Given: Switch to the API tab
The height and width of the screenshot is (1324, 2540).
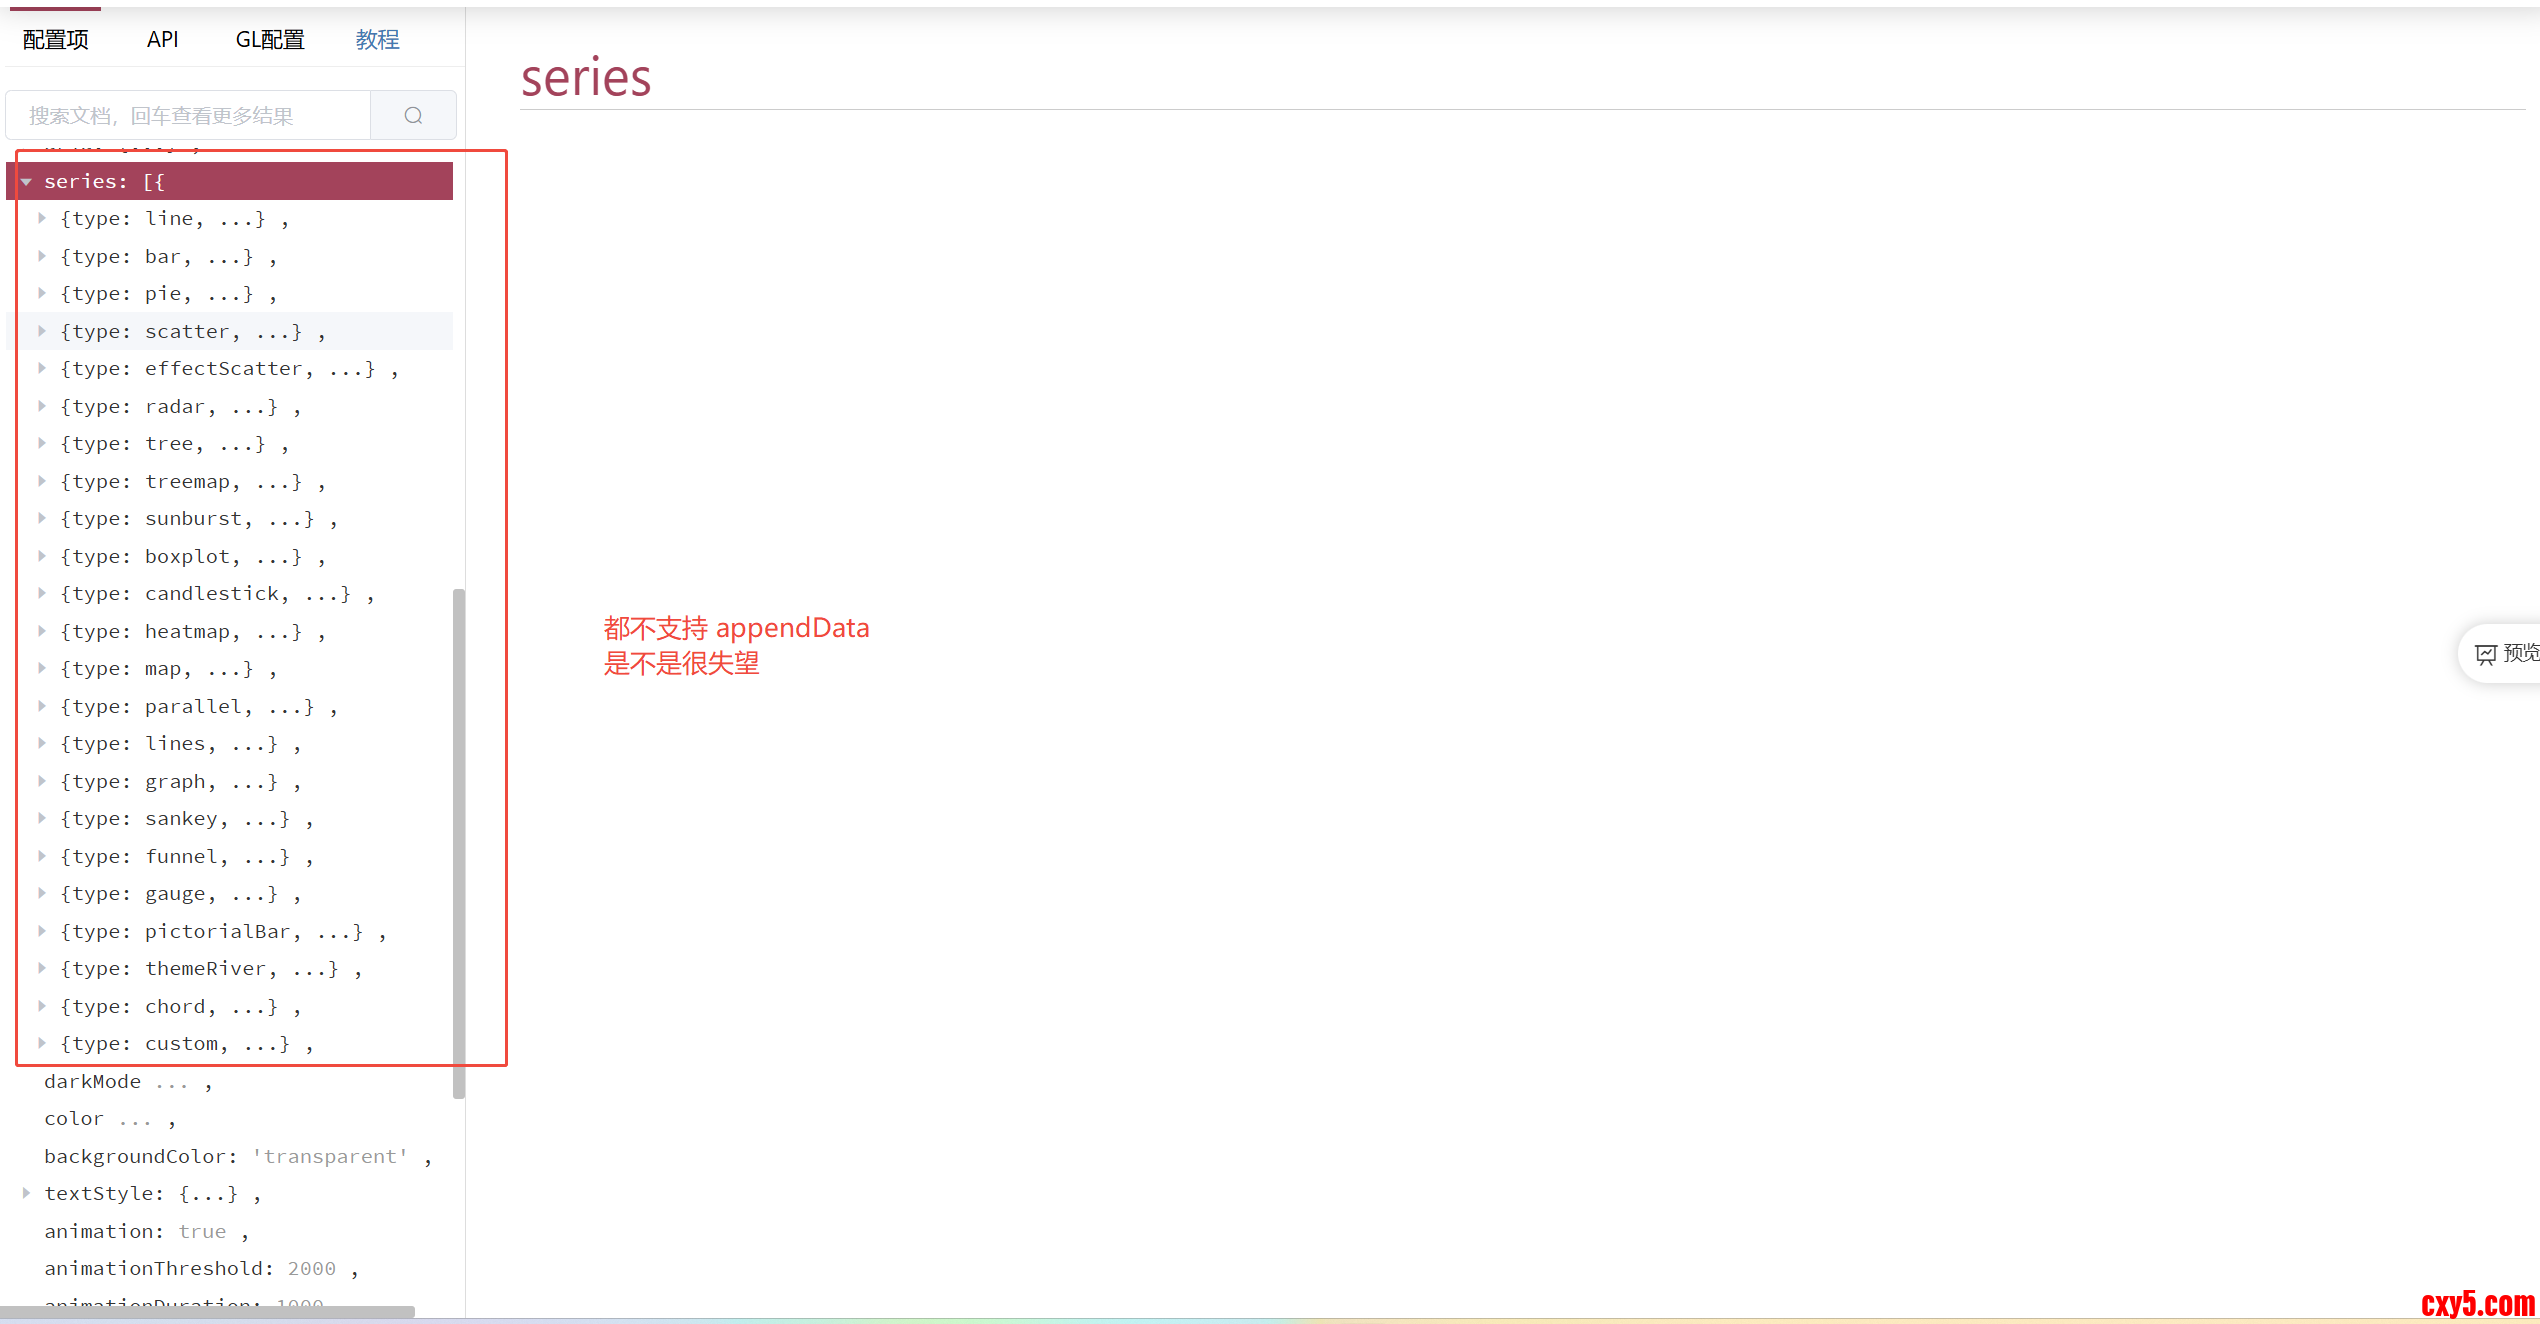Looking at the screenshot, I should coord(162,40).
